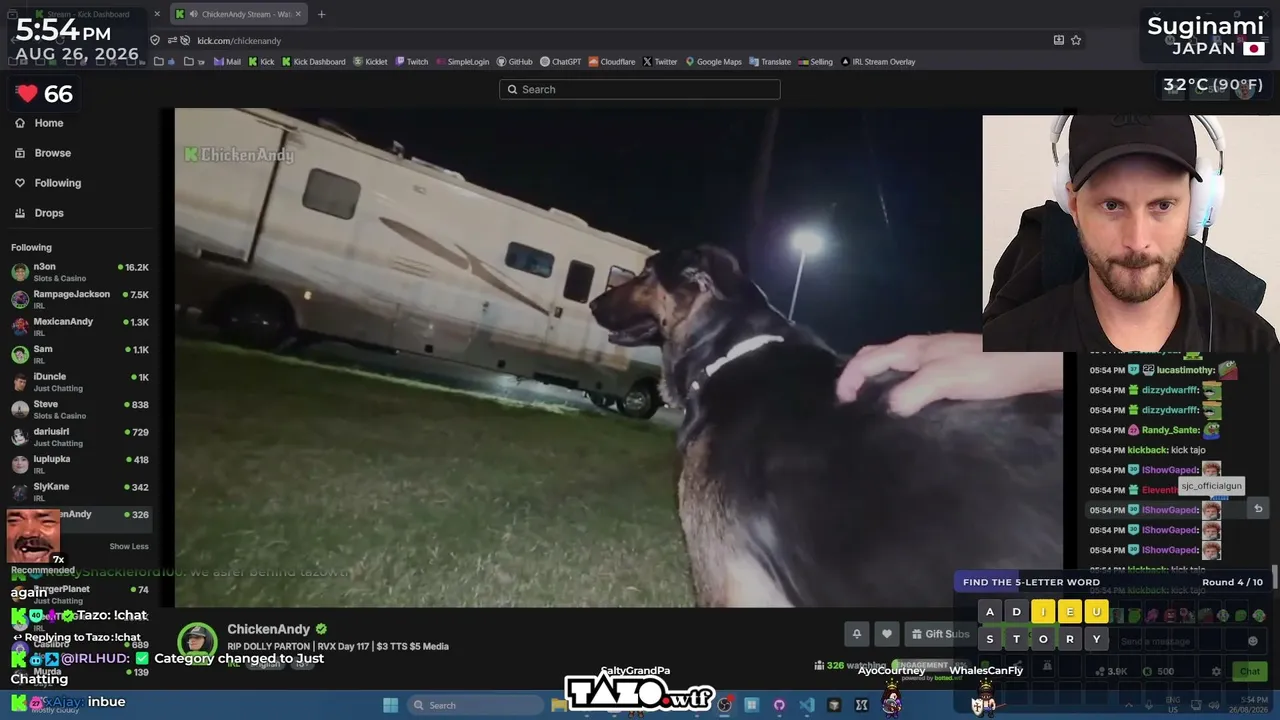Viewport: 1280px width, 720px height.
Task: Open Visual Studio Code from the taskbar
Action: click(807, 705)
